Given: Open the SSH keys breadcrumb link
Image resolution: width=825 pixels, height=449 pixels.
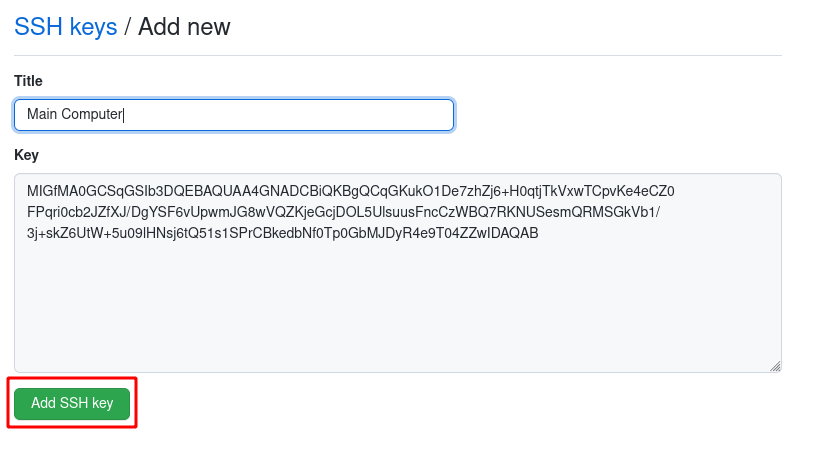Looking at the screenshot, I should pos(65,26).
